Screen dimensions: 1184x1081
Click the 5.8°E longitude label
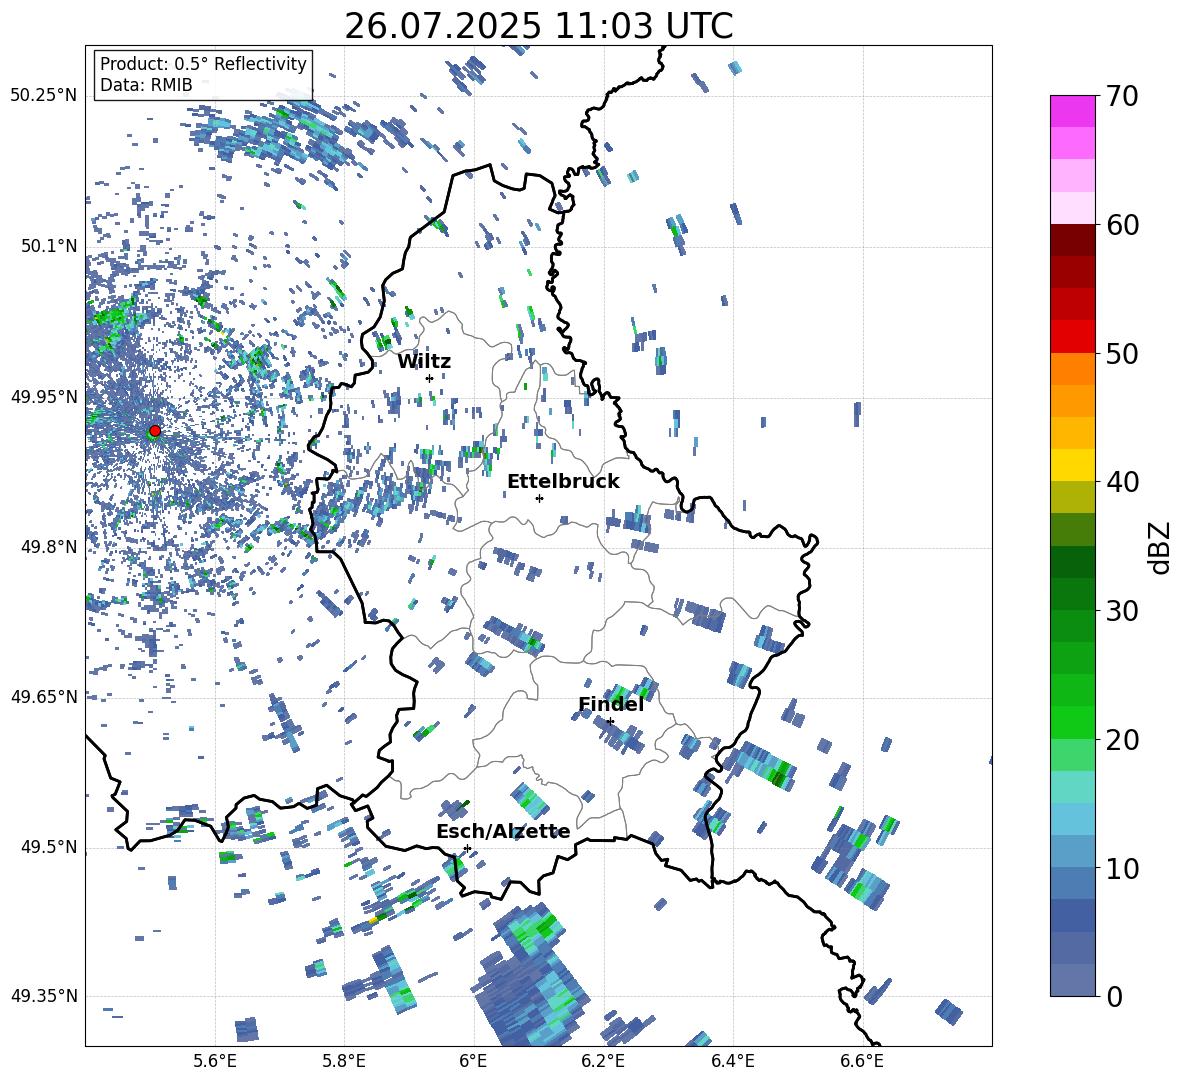[x=344, y=1061]
